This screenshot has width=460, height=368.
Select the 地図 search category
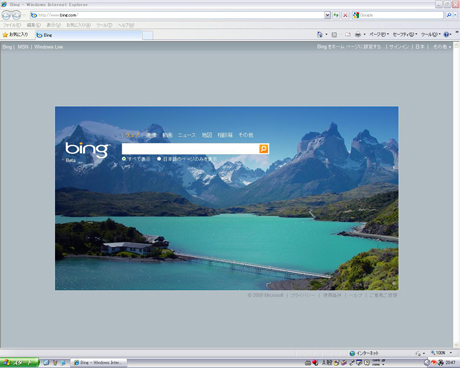pos(207,135)
